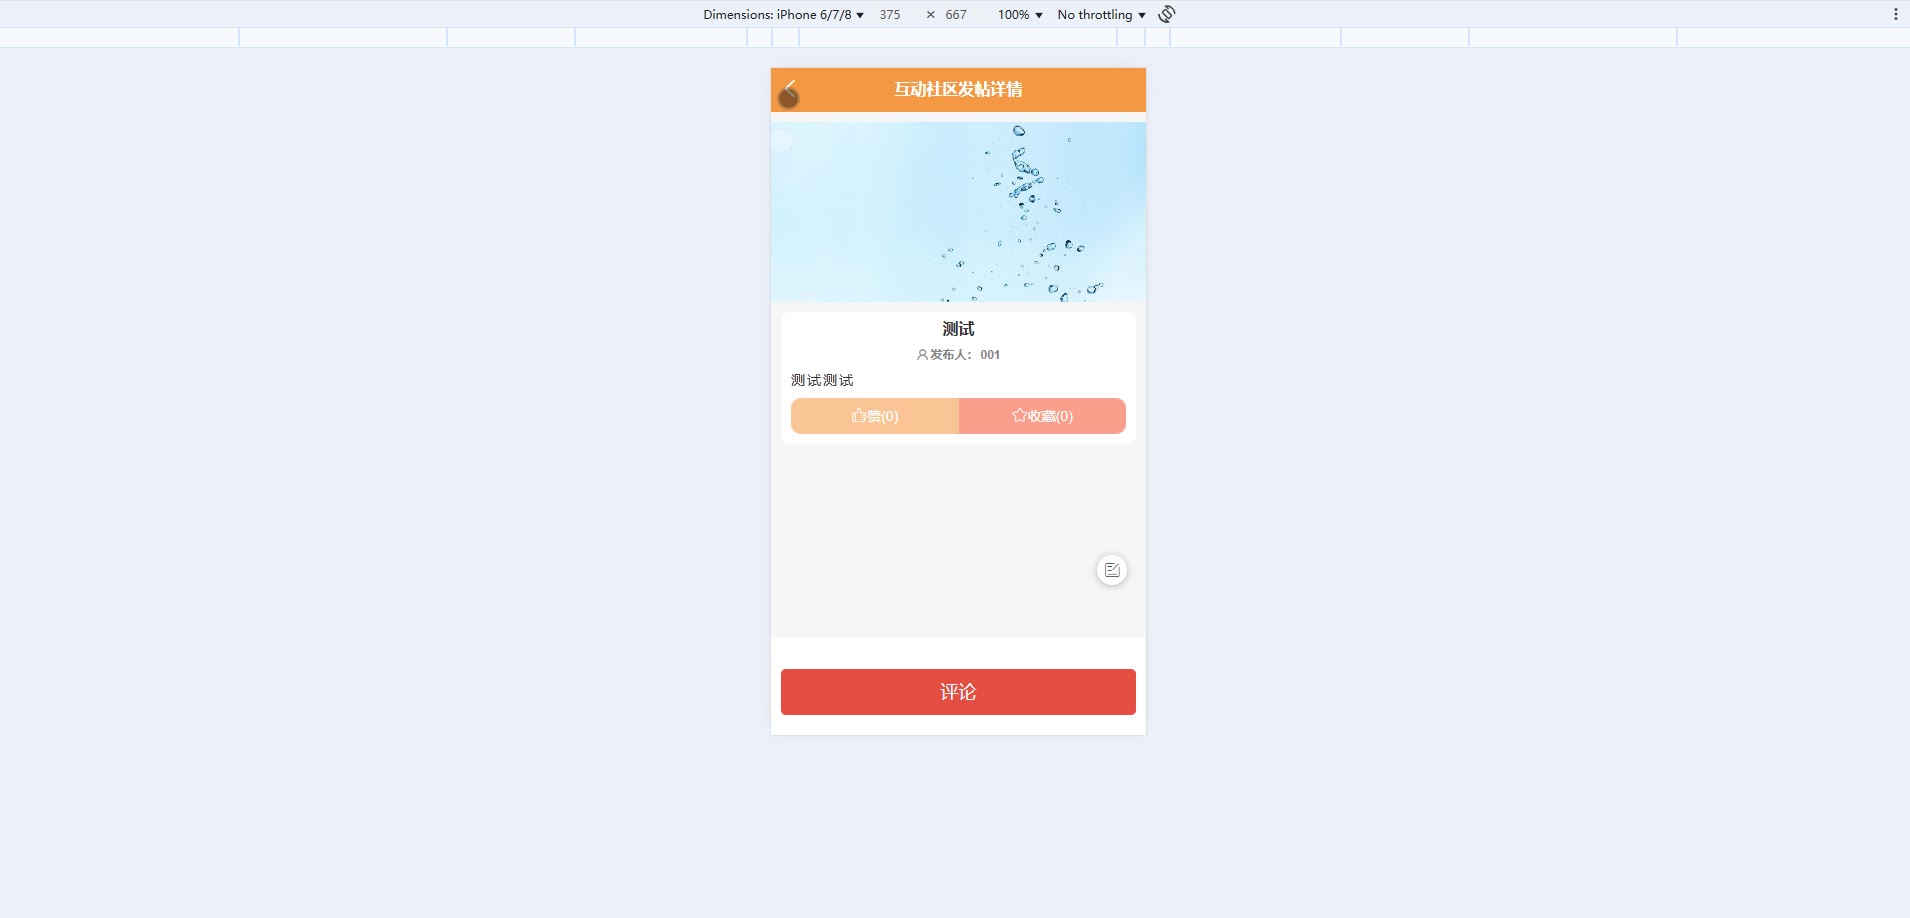Focus the height field showing 667
This screenshot has width=1910, height=918.
[x=956, y=14]
